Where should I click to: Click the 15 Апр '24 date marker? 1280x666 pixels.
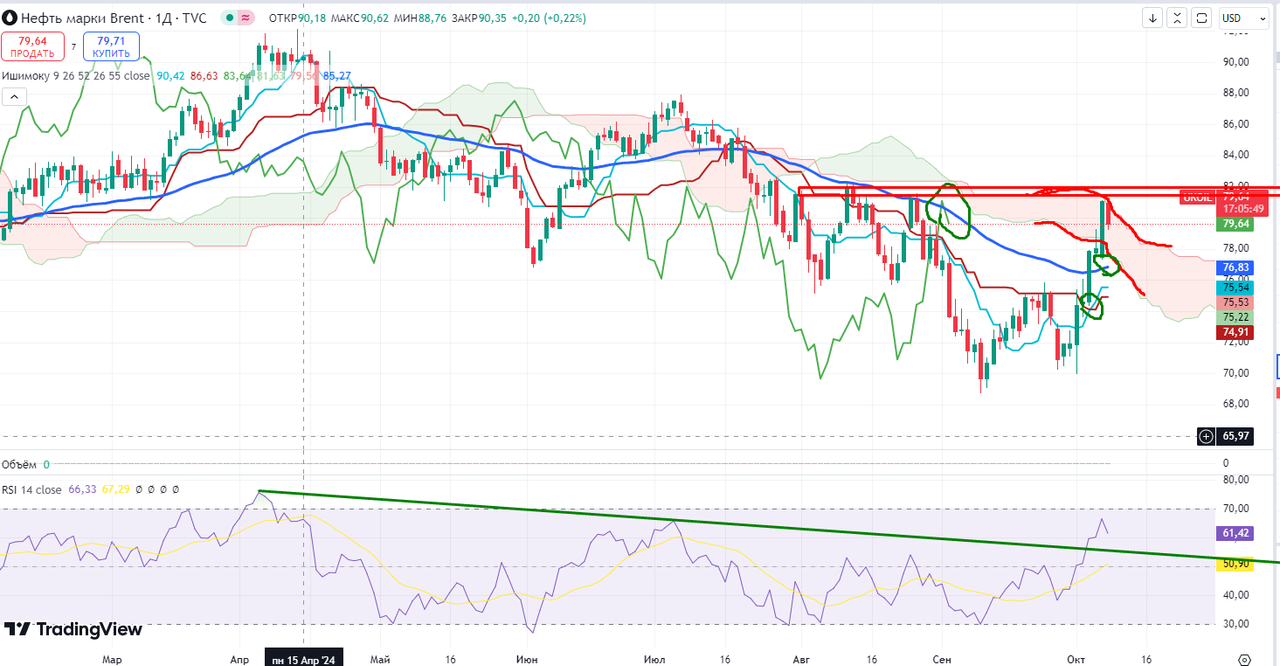(x=305, y=659)
